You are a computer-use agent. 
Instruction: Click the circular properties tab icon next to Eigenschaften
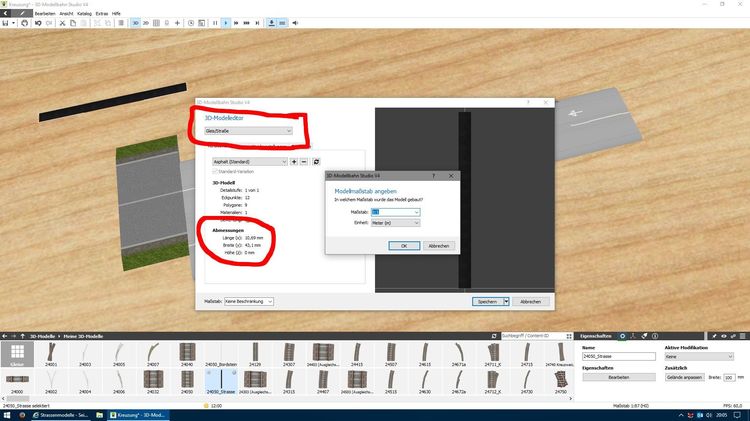point(622,336)
